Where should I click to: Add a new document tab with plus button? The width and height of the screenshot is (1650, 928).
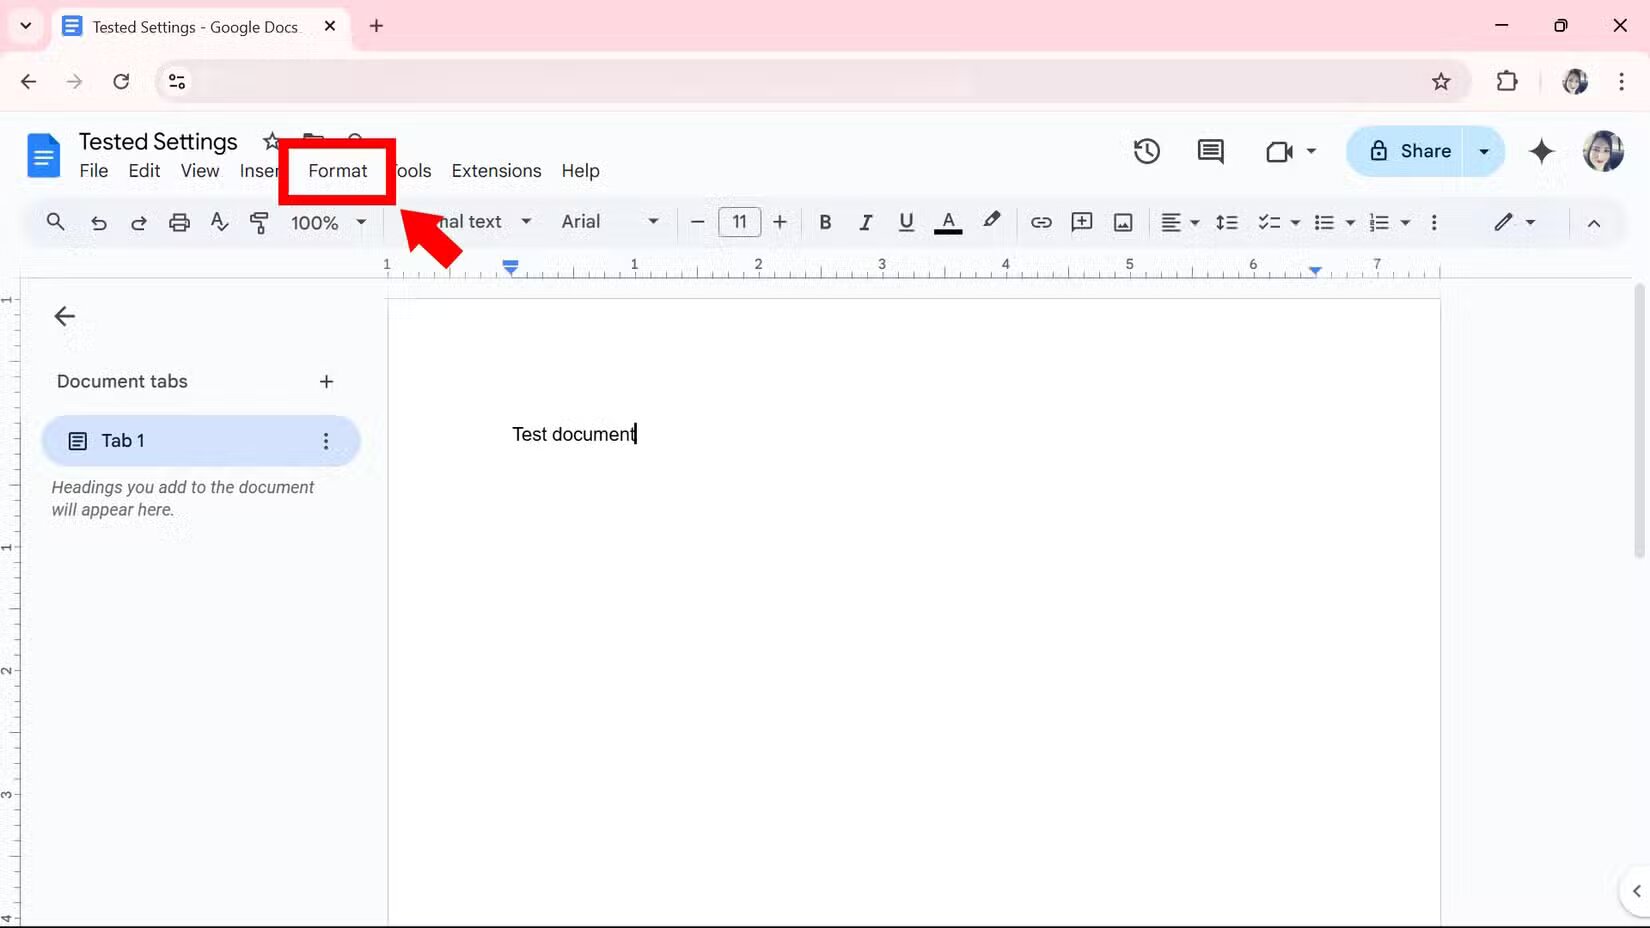click(326, 381)
